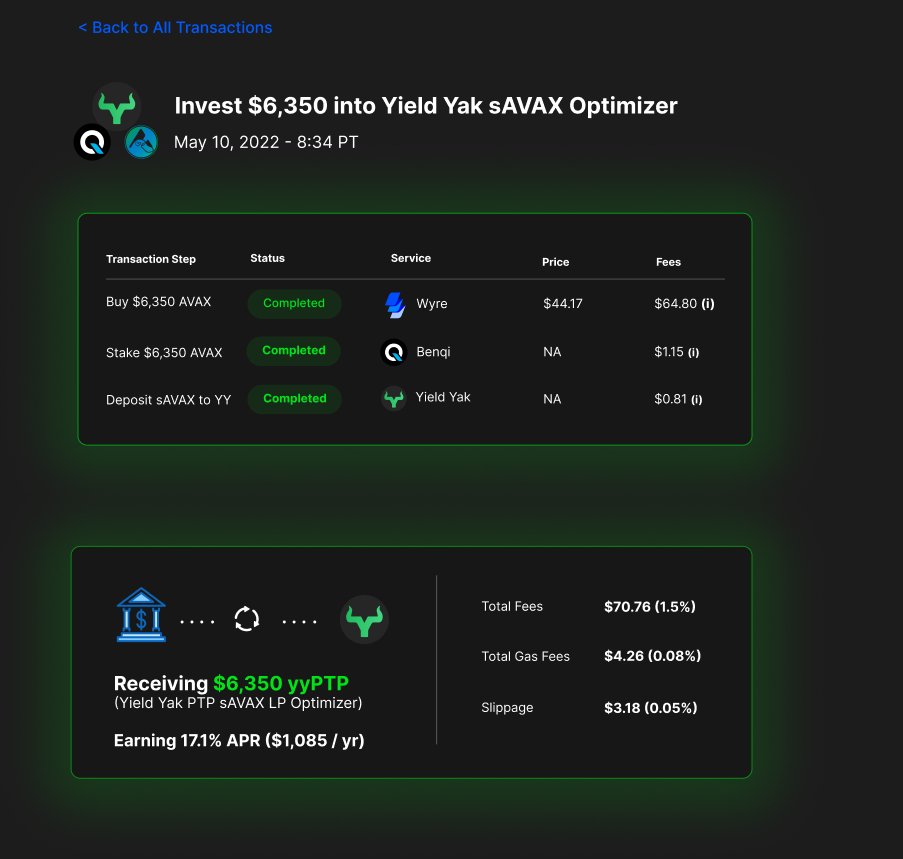Click the page title Invest $6,350 heading
Viewport: 903px width, 859px height.
pyautogui.click(x=426, y=106)
